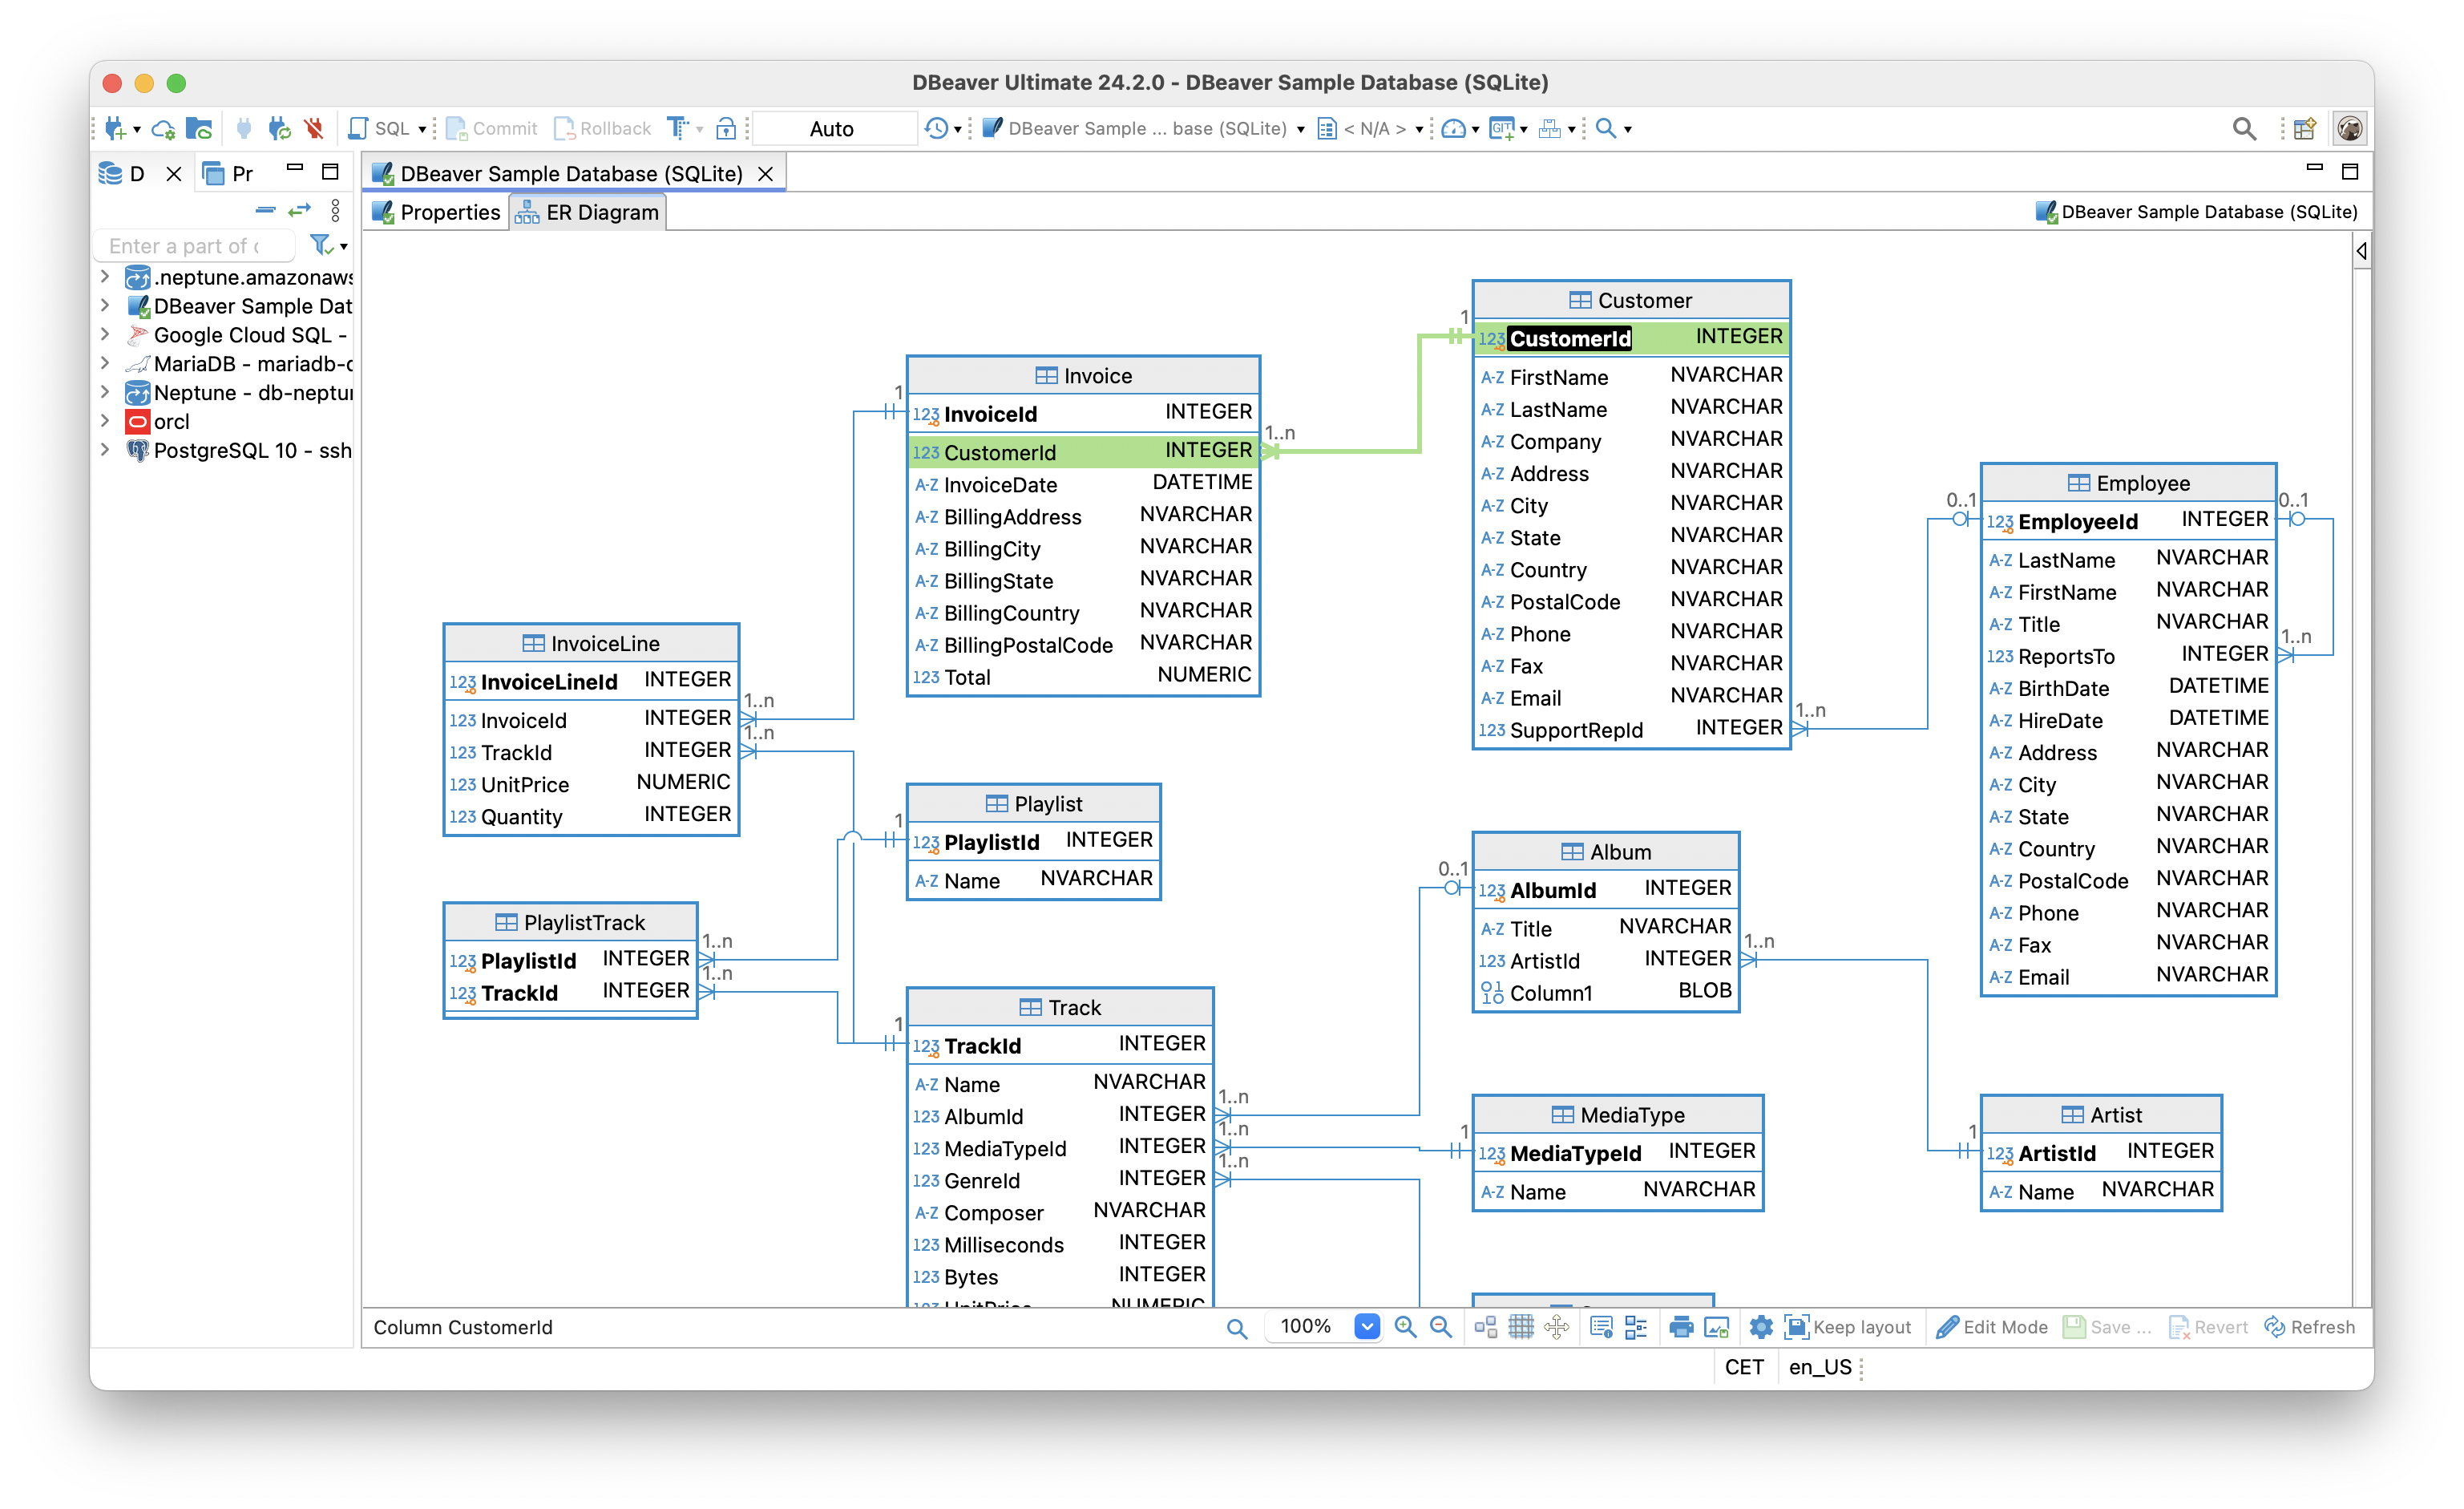Click the Zoom Out magnifier icon

[1441, 1327]
